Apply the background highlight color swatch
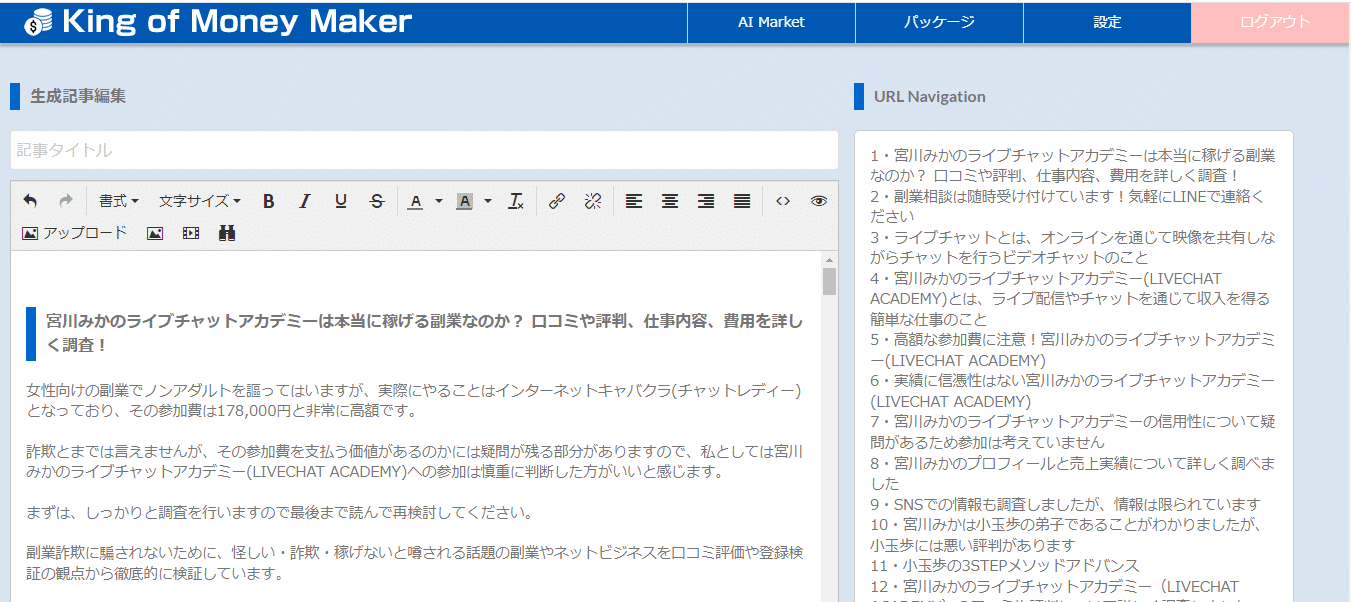 click(464, 201)
